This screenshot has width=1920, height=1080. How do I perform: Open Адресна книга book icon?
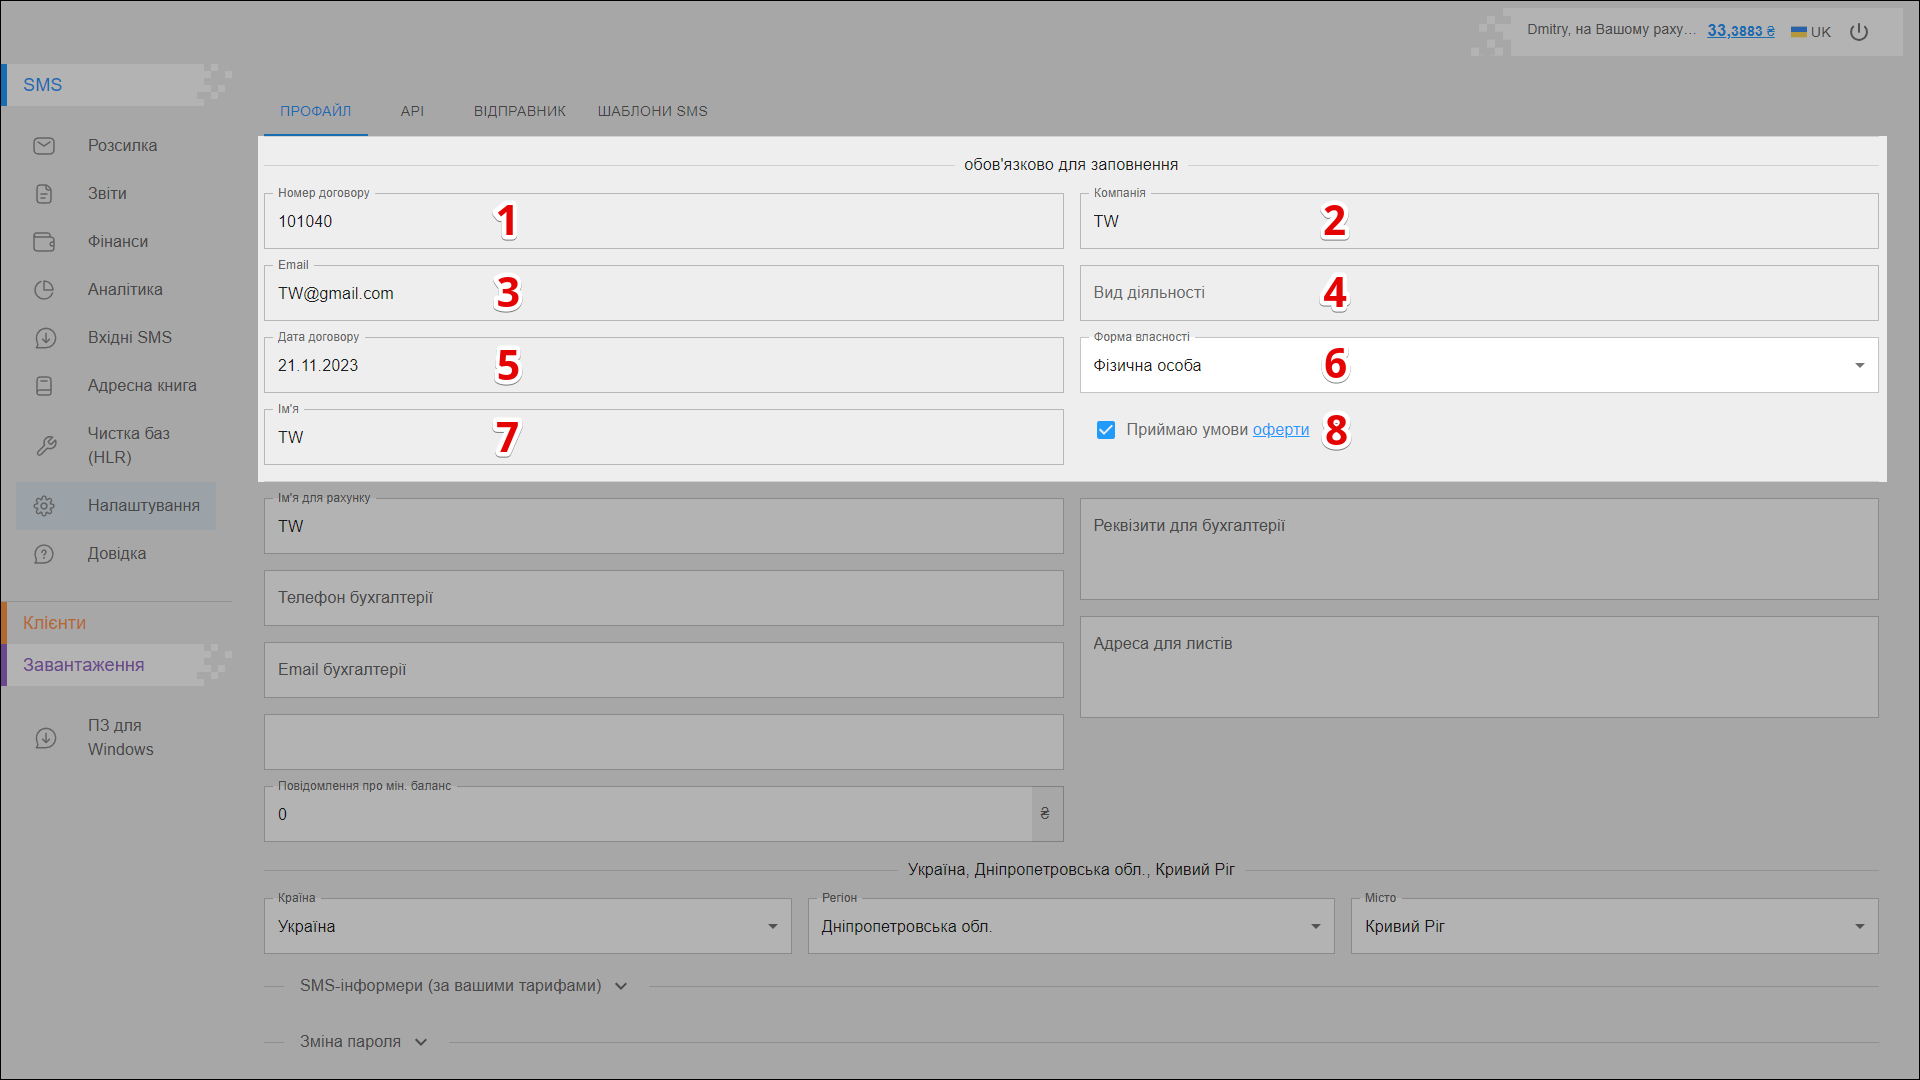click(x=44, y=386)
